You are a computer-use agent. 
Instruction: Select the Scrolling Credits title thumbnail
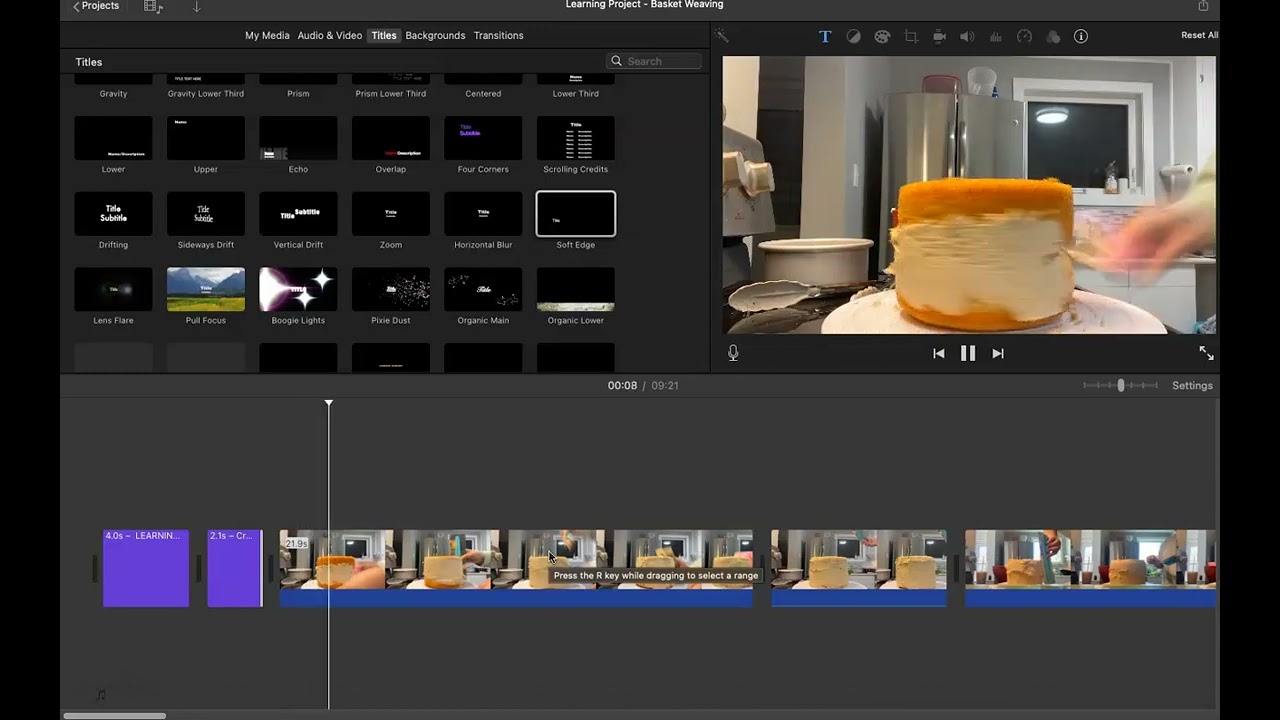(576, 138)
